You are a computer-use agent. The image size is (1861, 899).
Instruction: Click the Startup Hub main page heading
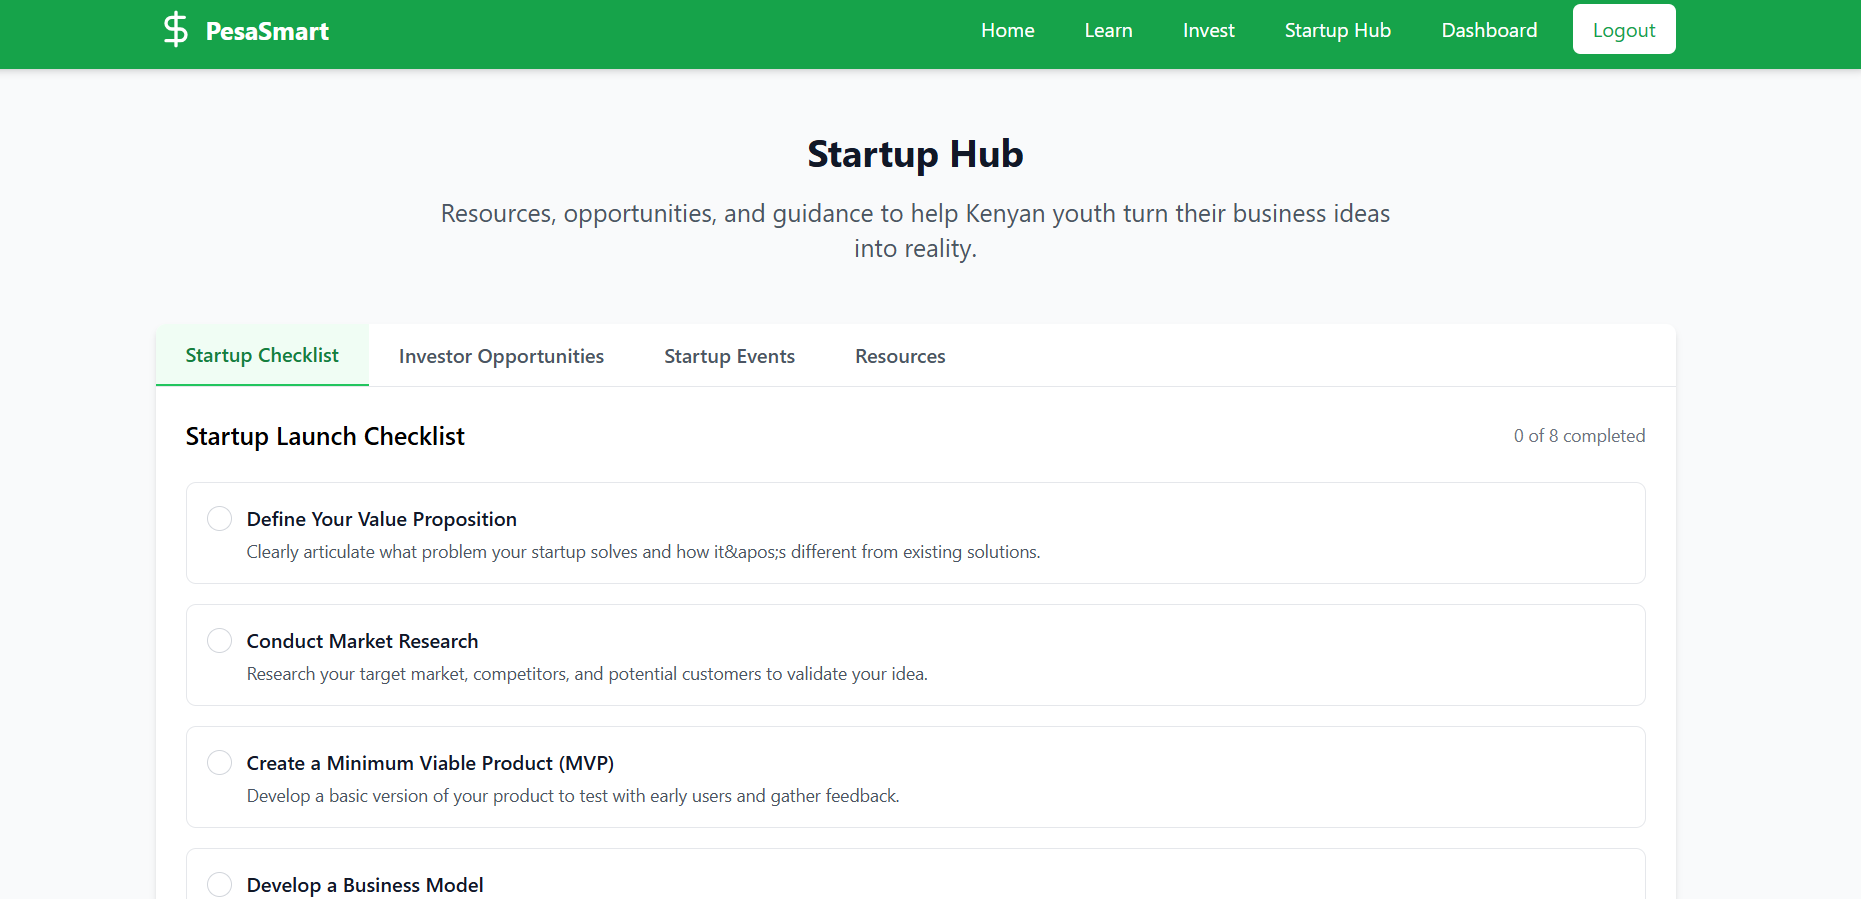click(915, 154)
